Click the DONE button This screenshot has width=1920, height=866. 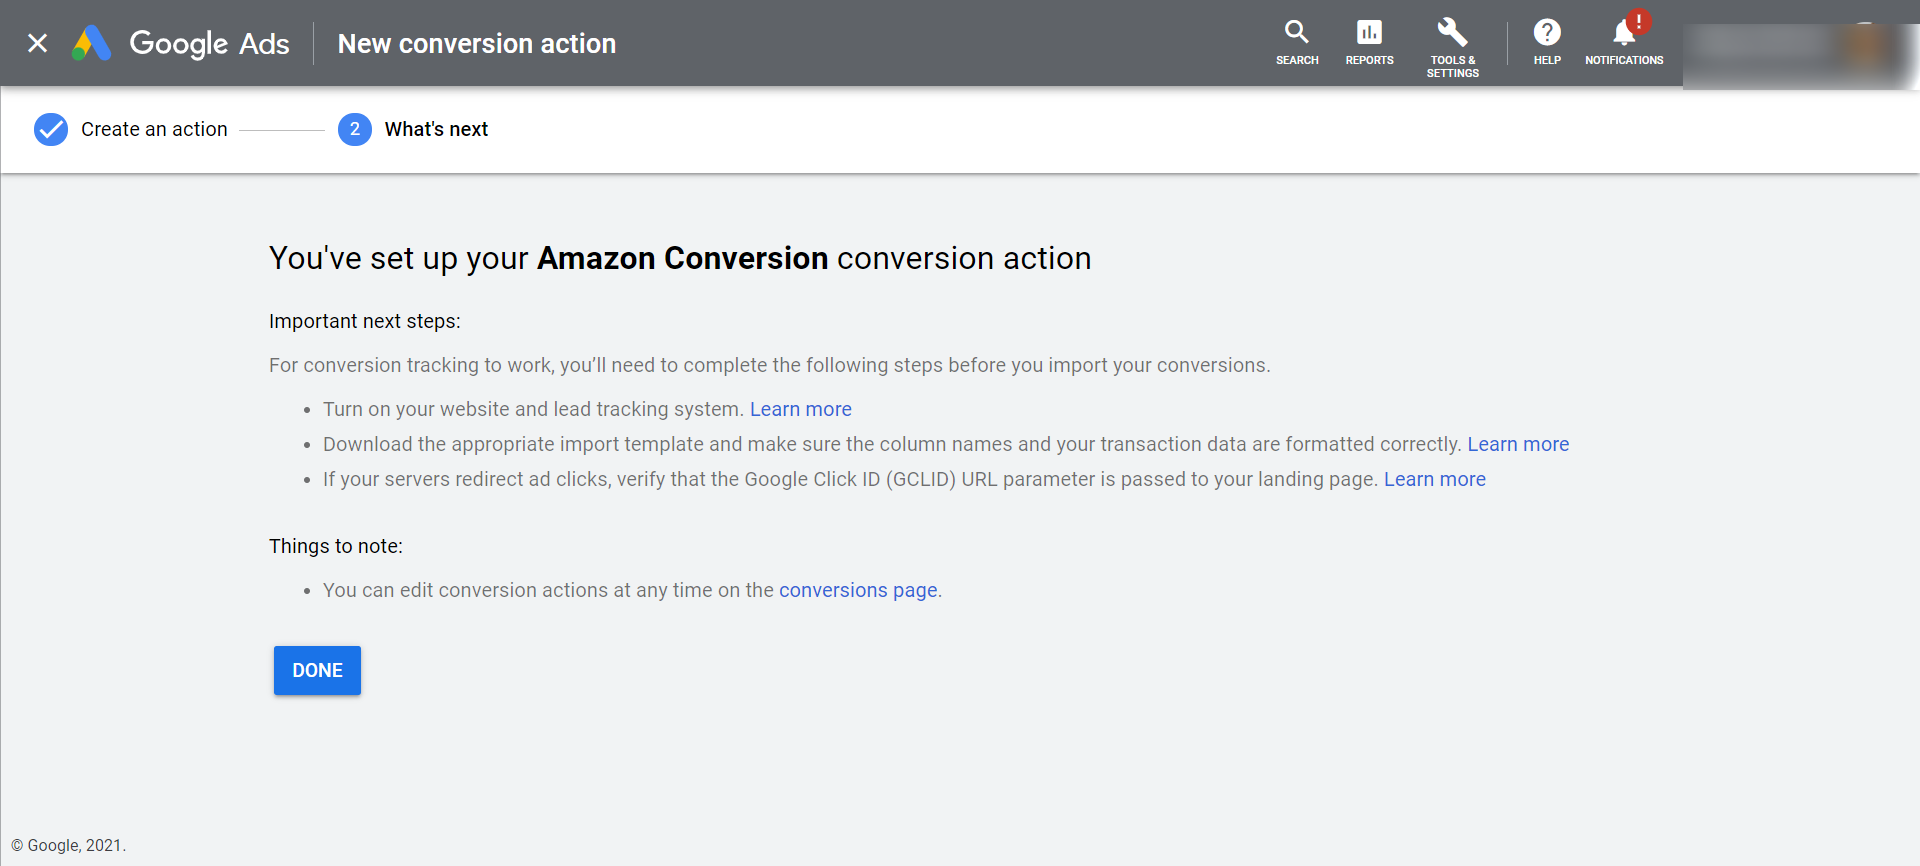tap(317, 670)
